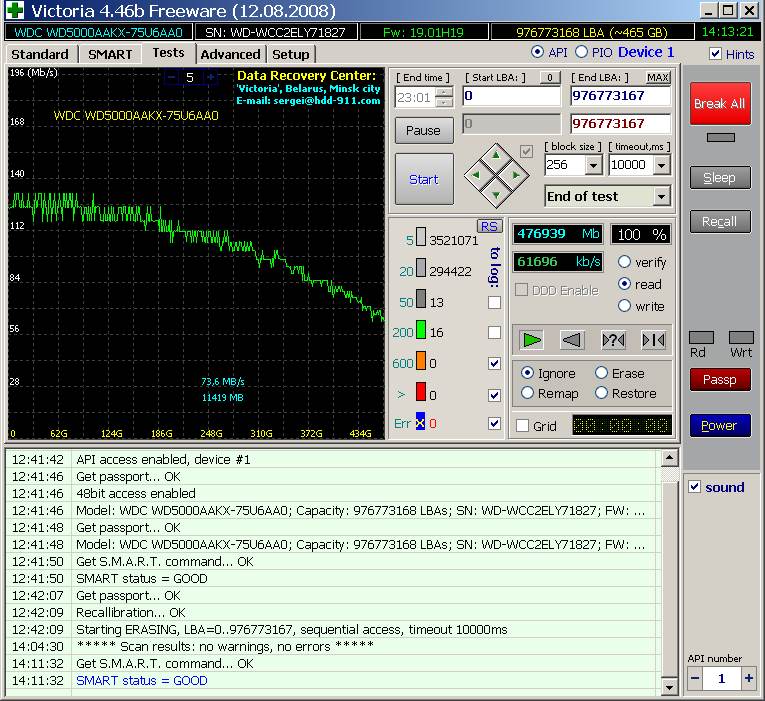Screen dimensions: 765x701
Task: Click the RS reset counters button
Action: click(489, 226)
